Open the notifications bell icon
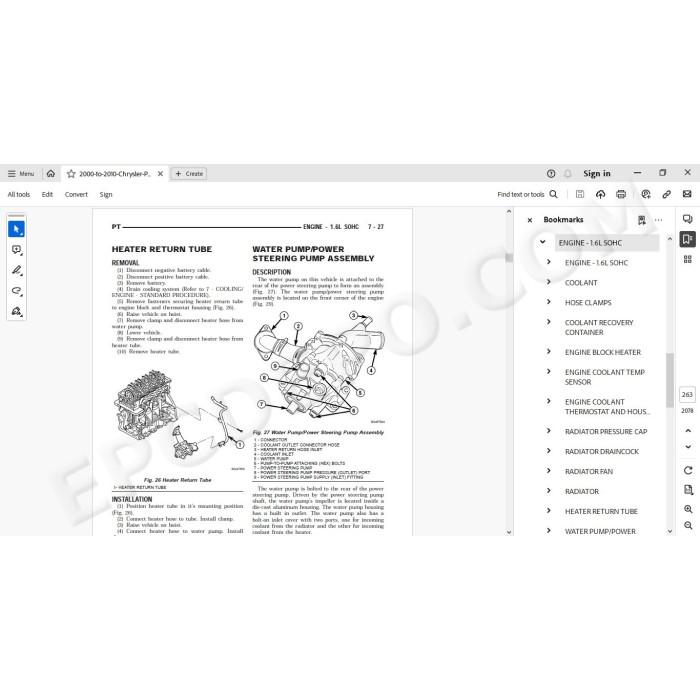This screenshot has height=700, width=700. click(x=567, y=174)
